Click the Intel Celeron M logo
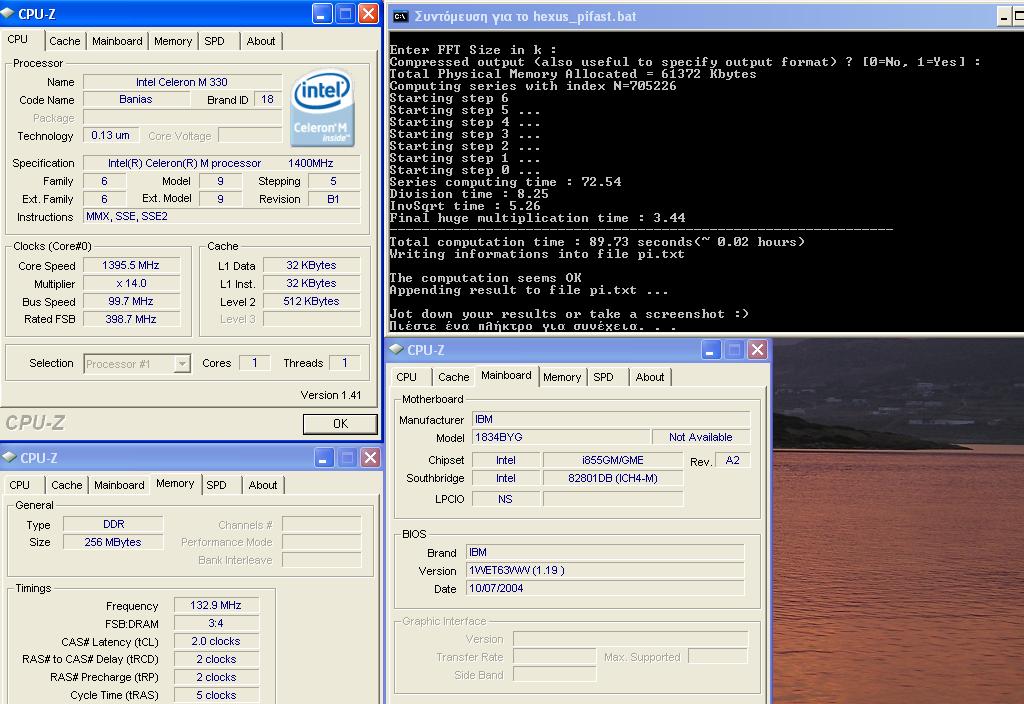1024x704 pixels. click(322, 108)
